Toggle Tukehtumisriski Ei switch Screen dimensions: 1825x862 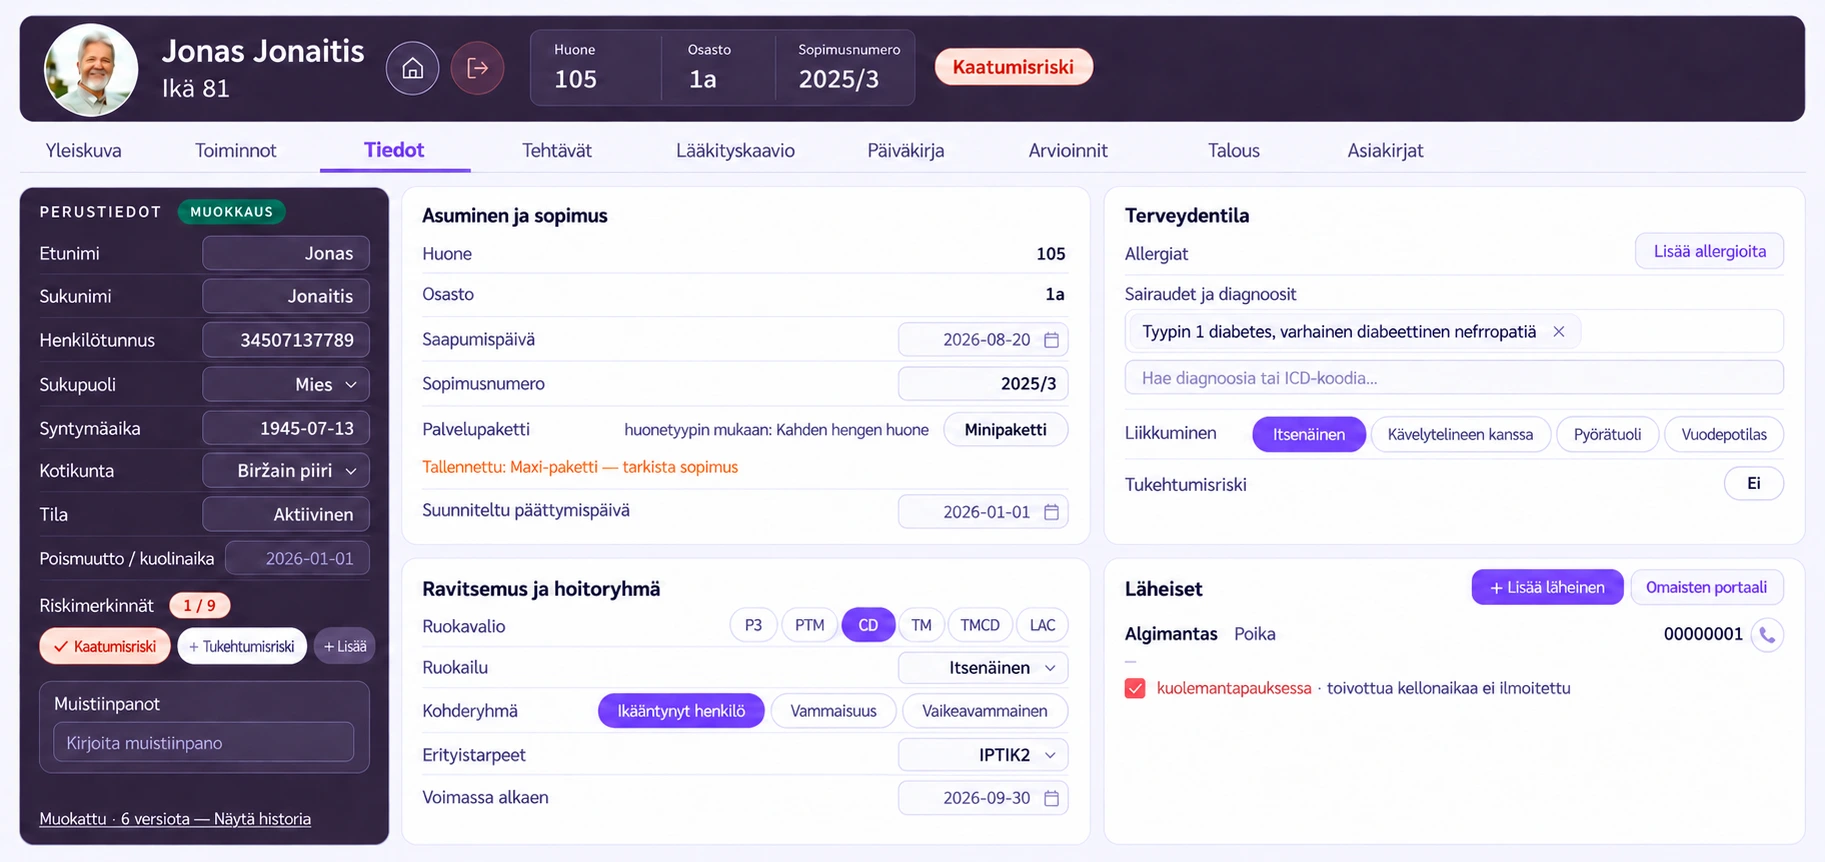pos(1753,484)
